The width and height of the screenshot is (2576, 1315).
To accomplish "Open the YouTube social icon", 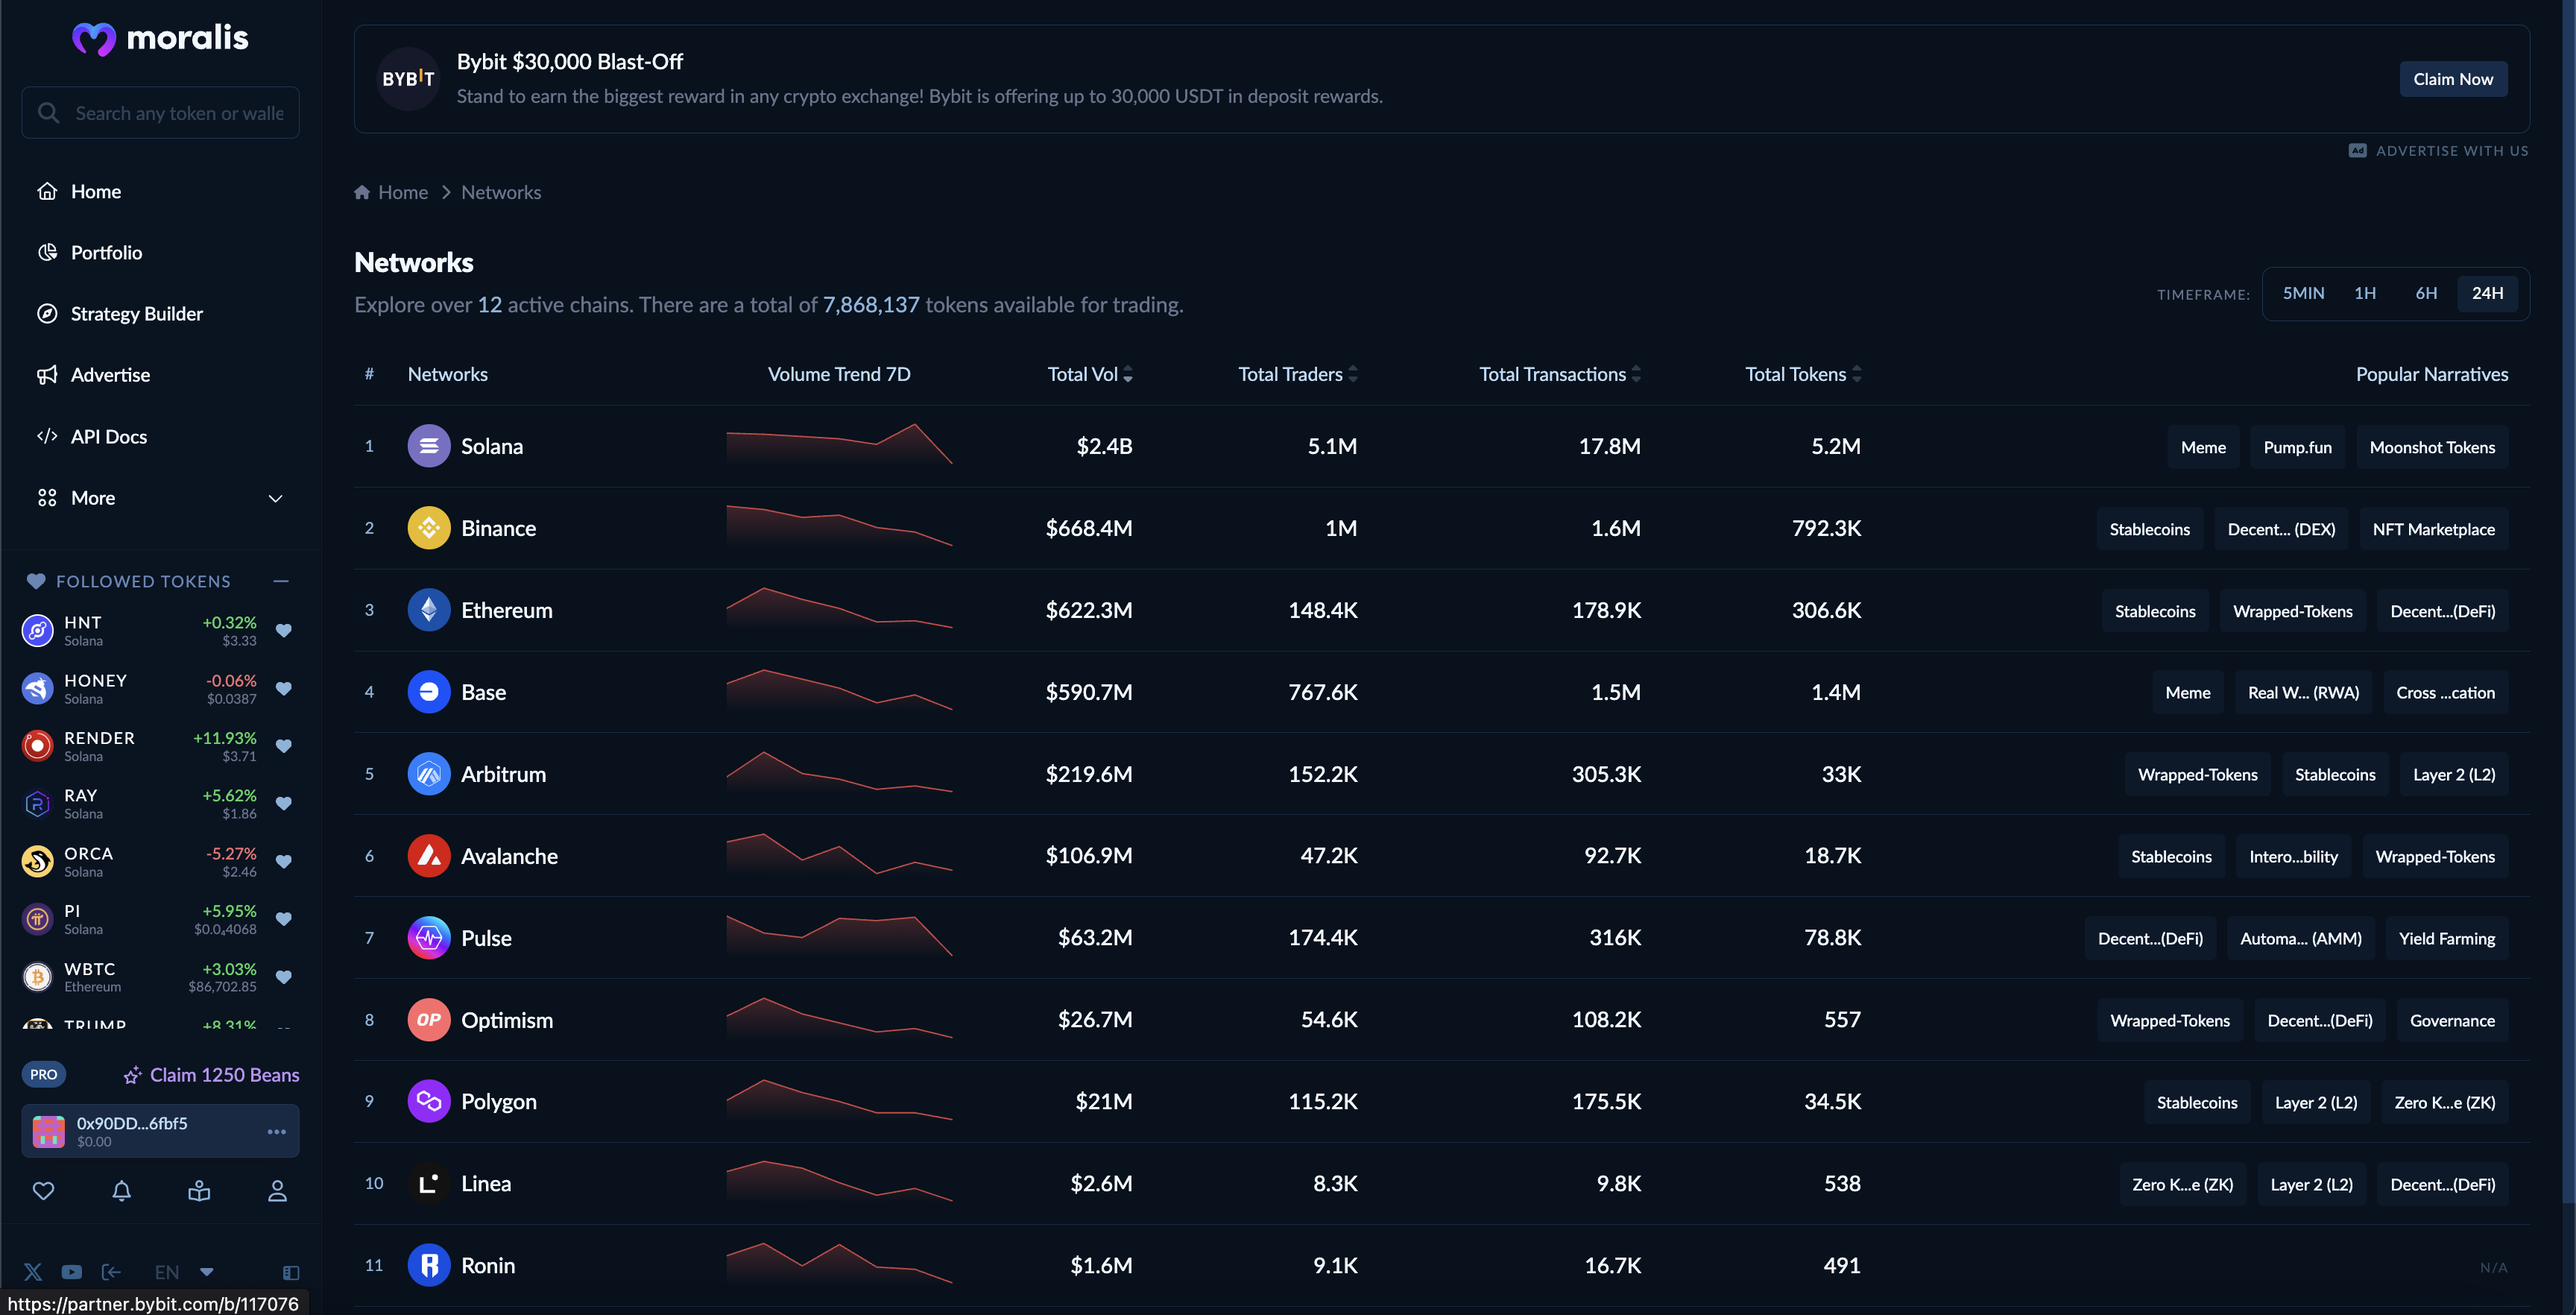I will [71, 1272].
